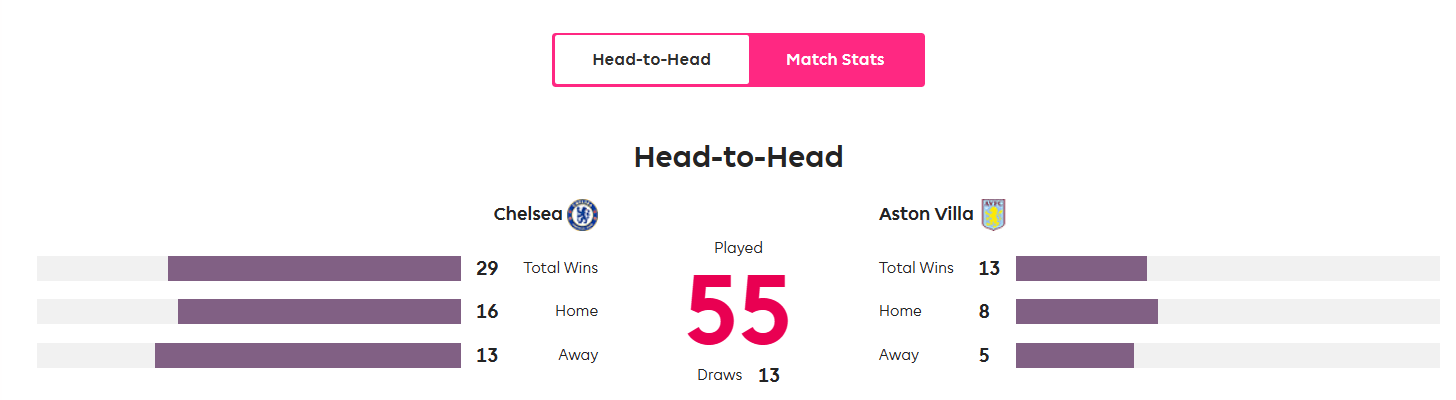Click Chelsea's 16 home wins value
This screenshot has width=1456, height=400.
point(487,312)
